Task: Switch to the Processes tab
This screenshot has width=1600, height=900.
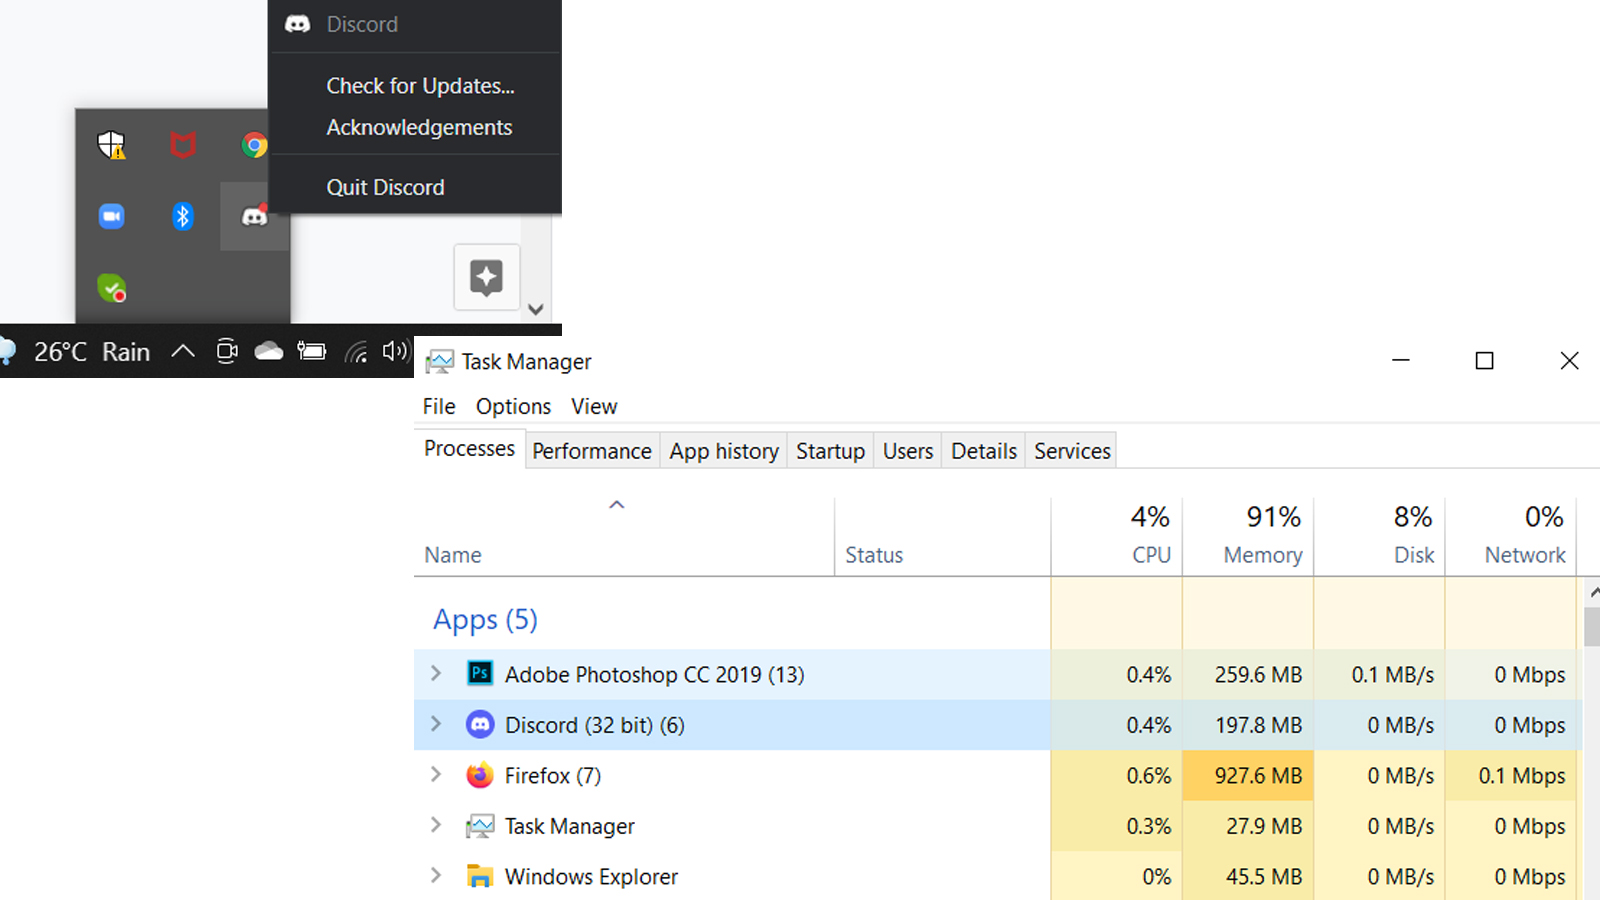Action: pos(469,449)
